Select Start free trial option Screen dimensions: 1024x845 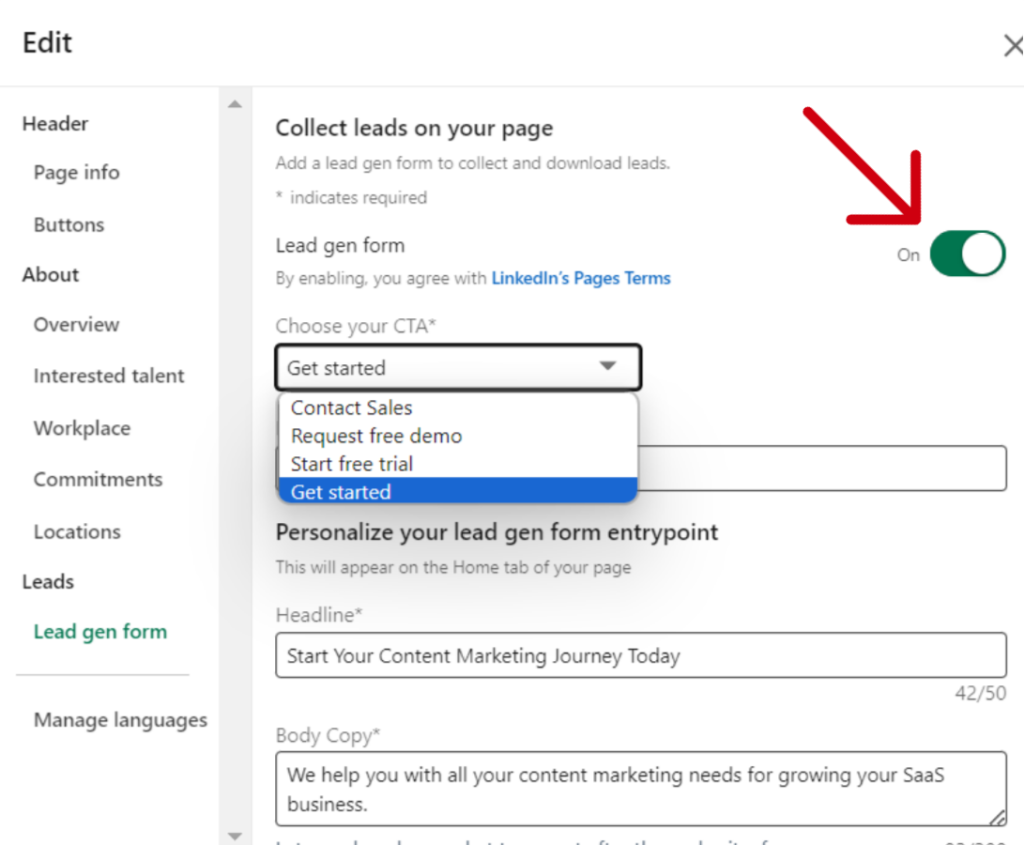click(x=351, y=463)
